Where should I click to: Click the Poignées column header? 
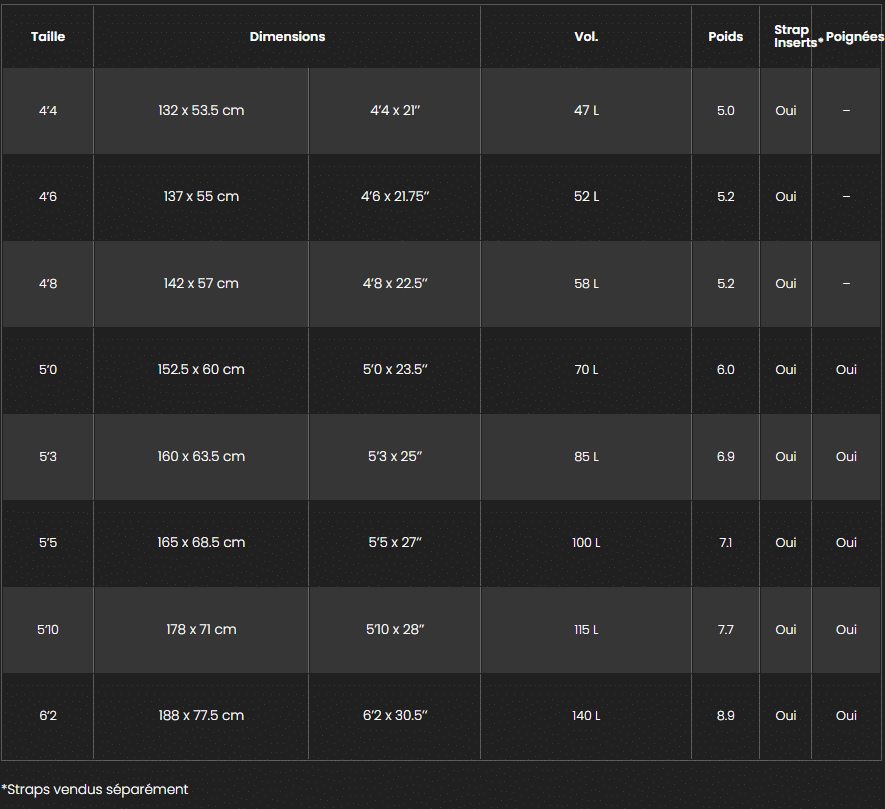pos(854,37)
